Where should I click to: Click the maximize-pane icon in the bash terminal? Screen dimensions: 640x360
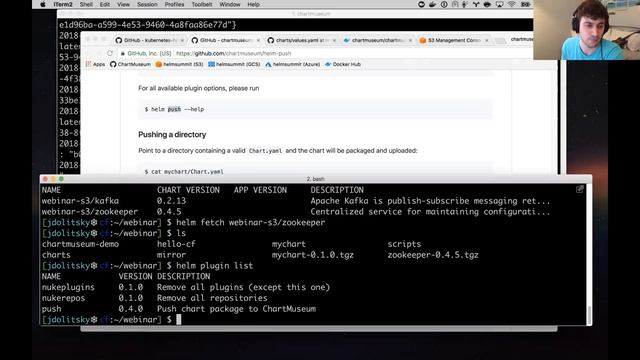coord(580,189)
